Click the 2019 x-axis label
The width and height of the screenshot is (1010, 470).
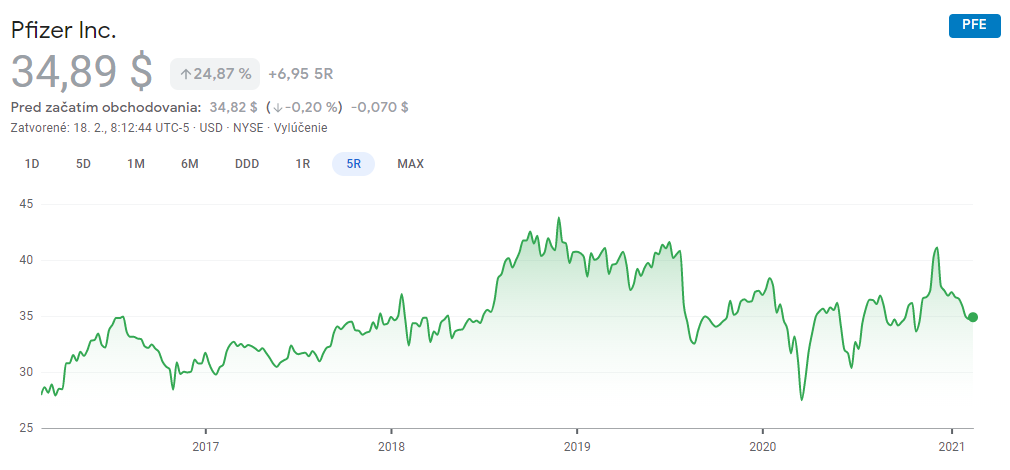[577, 446]
